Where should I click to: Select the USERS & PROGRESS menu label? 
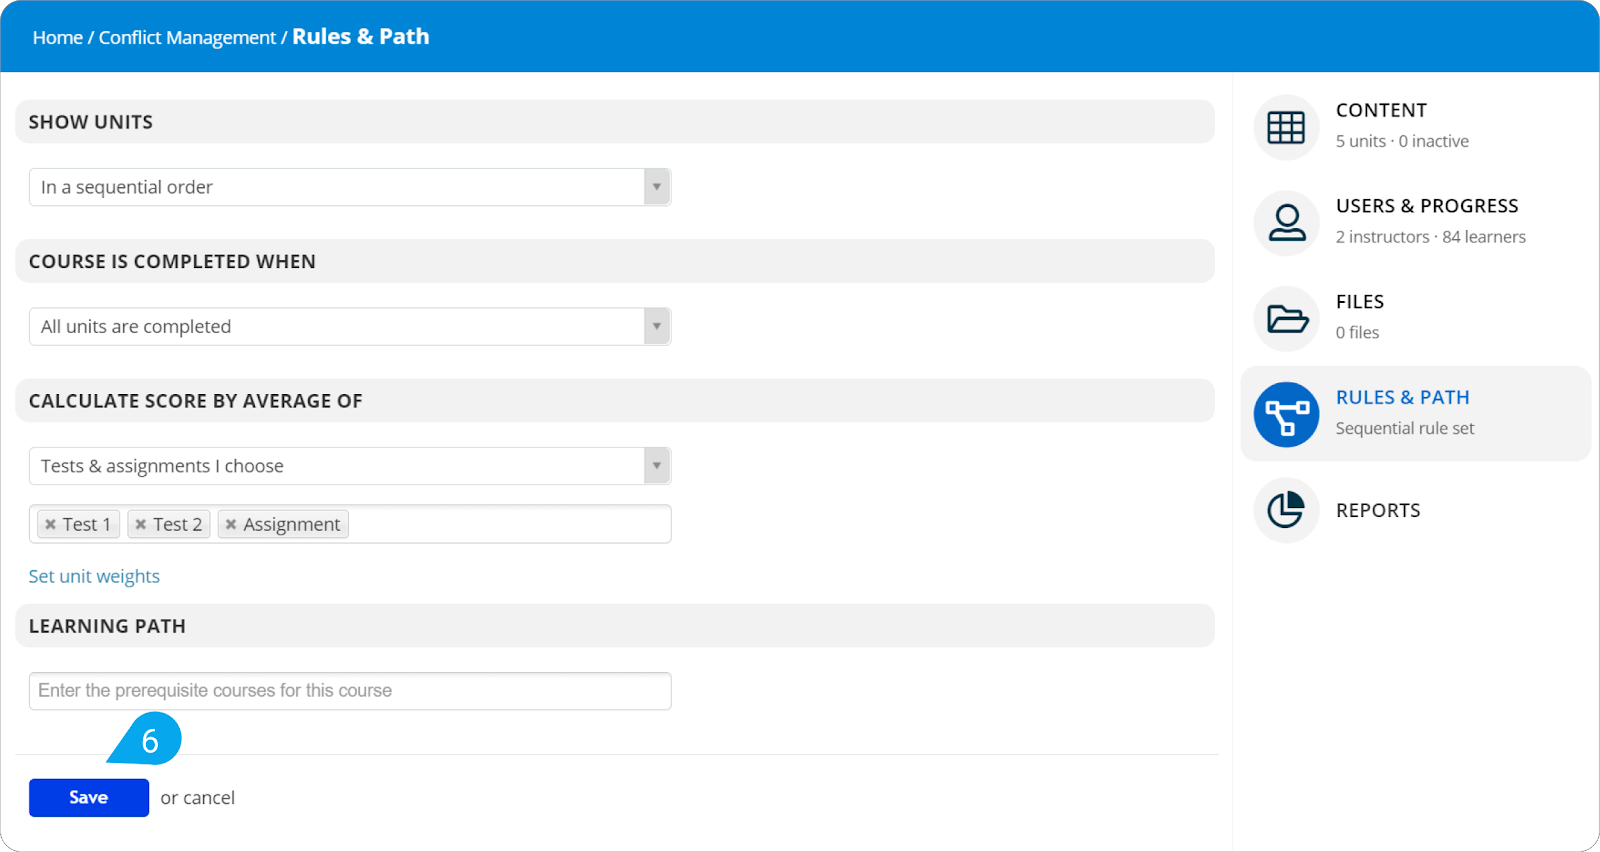coord(1427,206)
